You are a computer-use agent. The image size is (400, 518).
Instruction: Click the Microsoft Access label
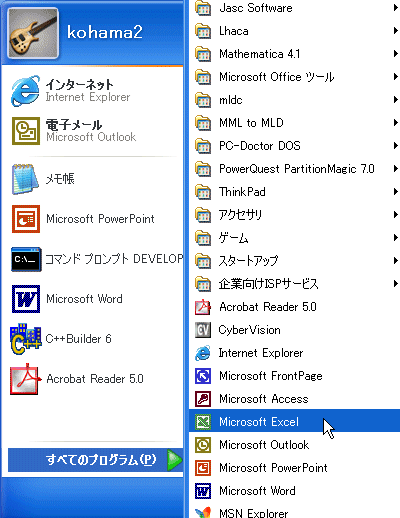pos(264,399)
